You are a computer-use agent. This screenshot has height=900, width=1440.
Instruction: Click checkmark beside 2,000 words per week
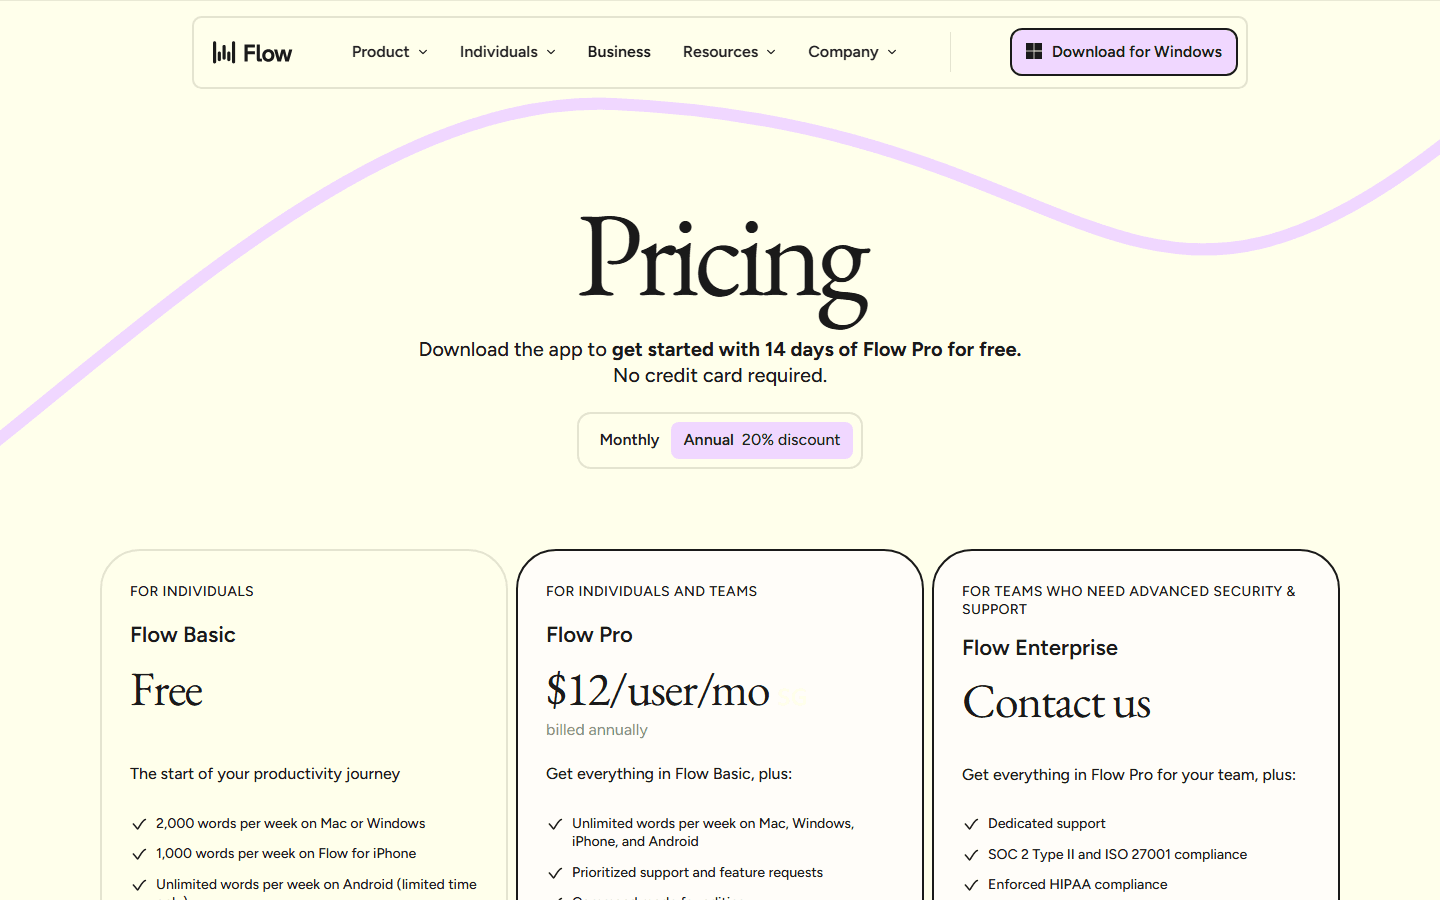pos(140,824)
